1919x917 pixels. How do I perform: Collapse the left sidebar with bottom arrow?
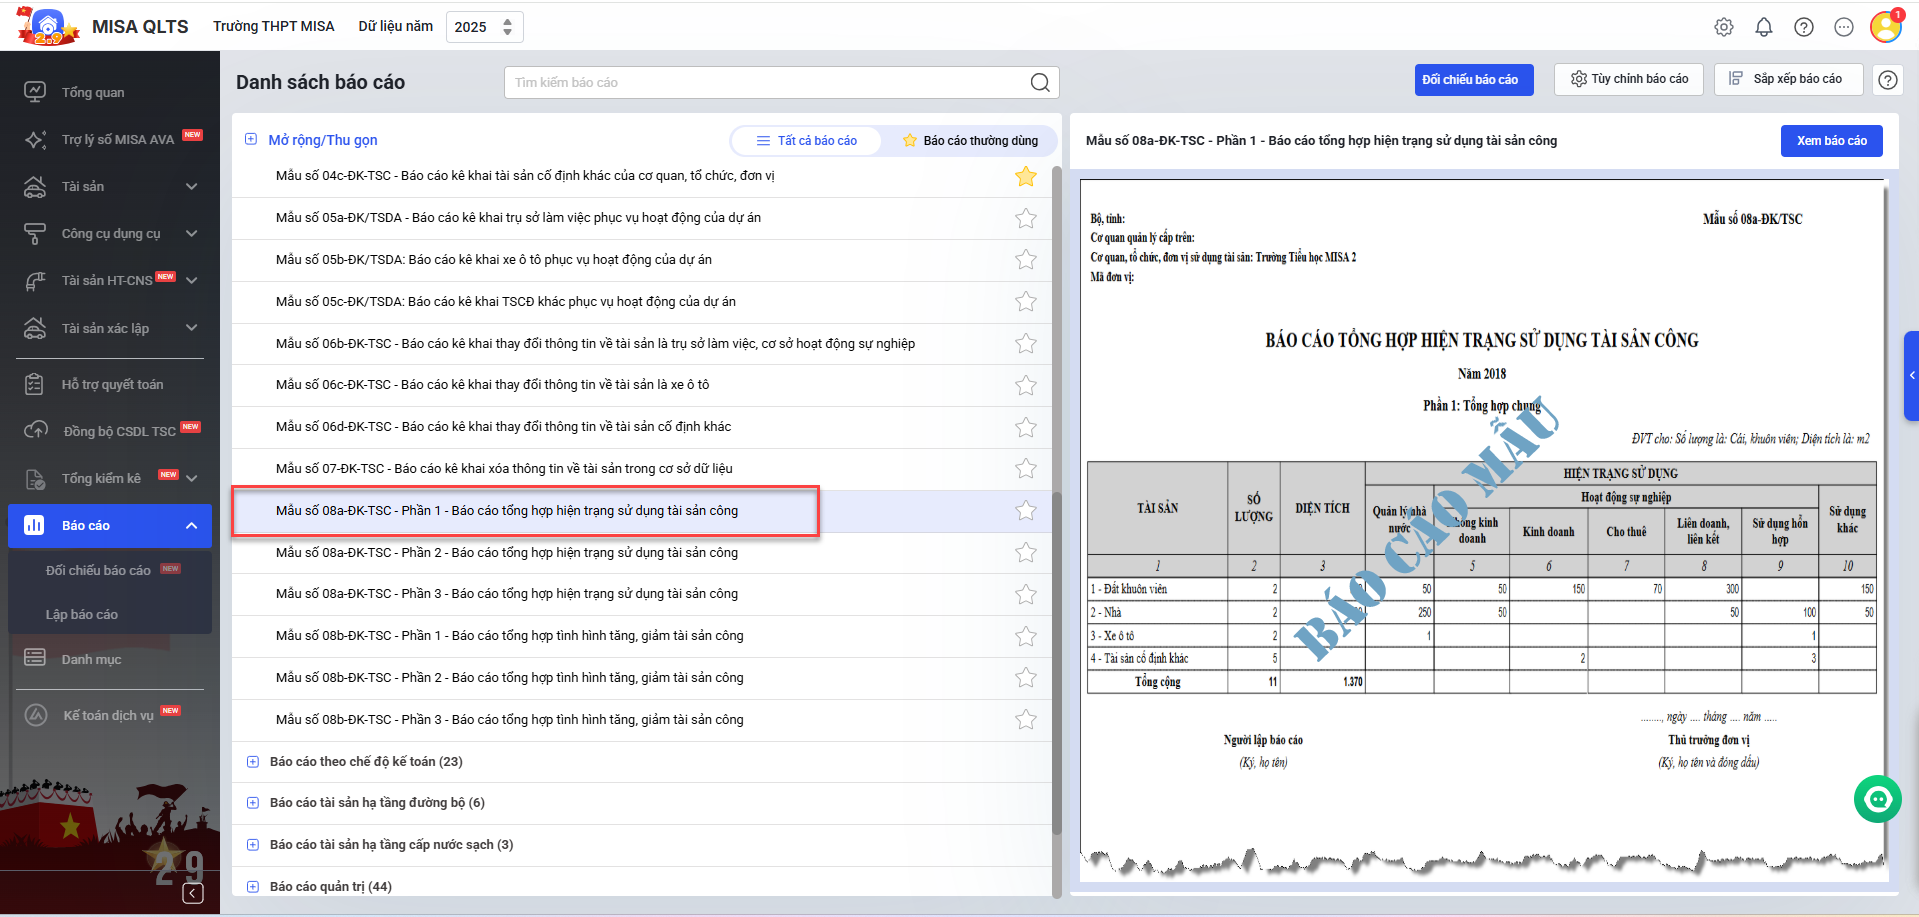(x=193, y=893)
